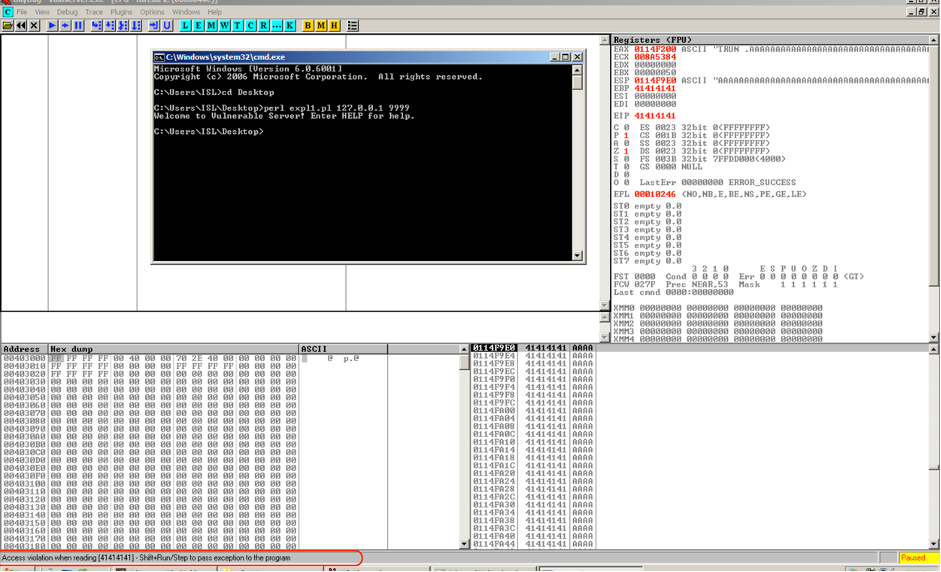Viewport: 941px width, 572px height.
Task: Select the XMM0 register row
Action: 718,308
